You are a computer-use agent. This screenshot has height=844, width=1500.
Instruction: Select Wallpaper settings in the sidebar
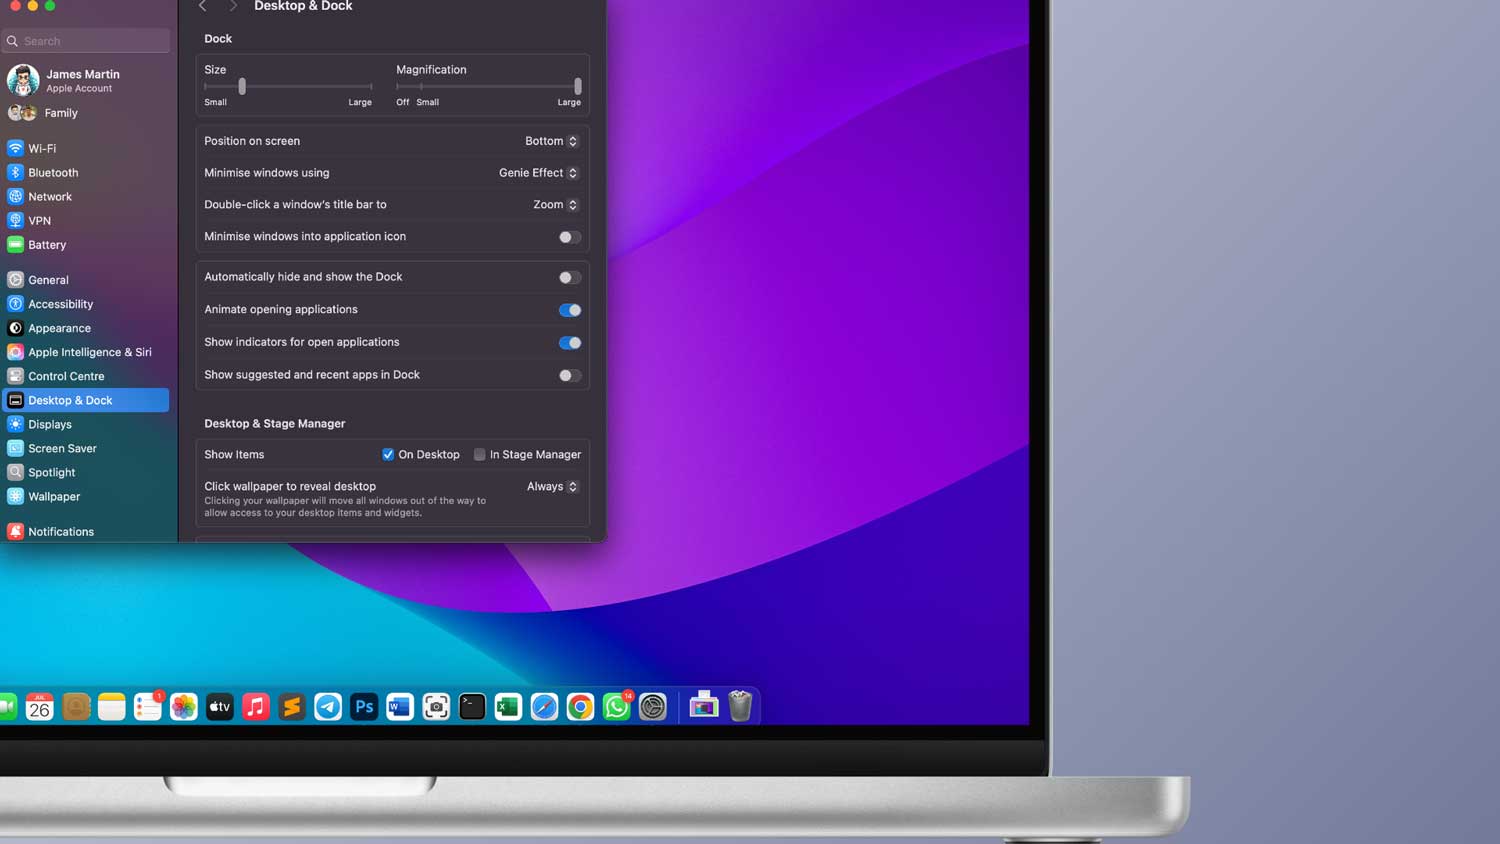click(52, 496)
